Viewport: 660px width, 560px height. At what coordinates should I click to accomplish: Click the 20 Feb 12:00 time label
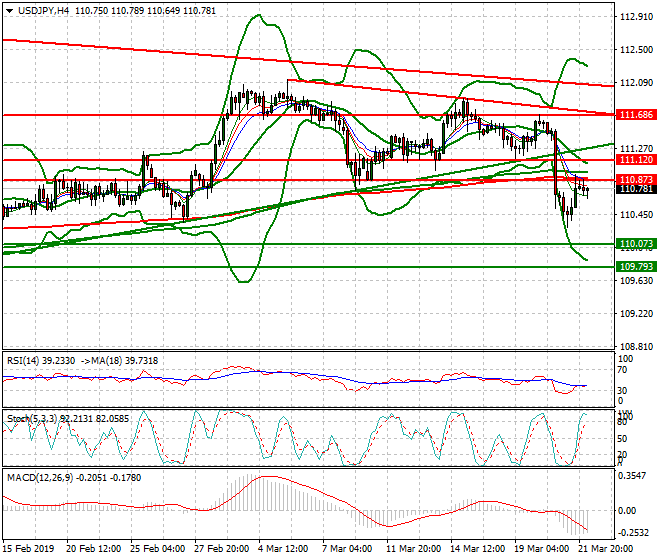[93, 549]
